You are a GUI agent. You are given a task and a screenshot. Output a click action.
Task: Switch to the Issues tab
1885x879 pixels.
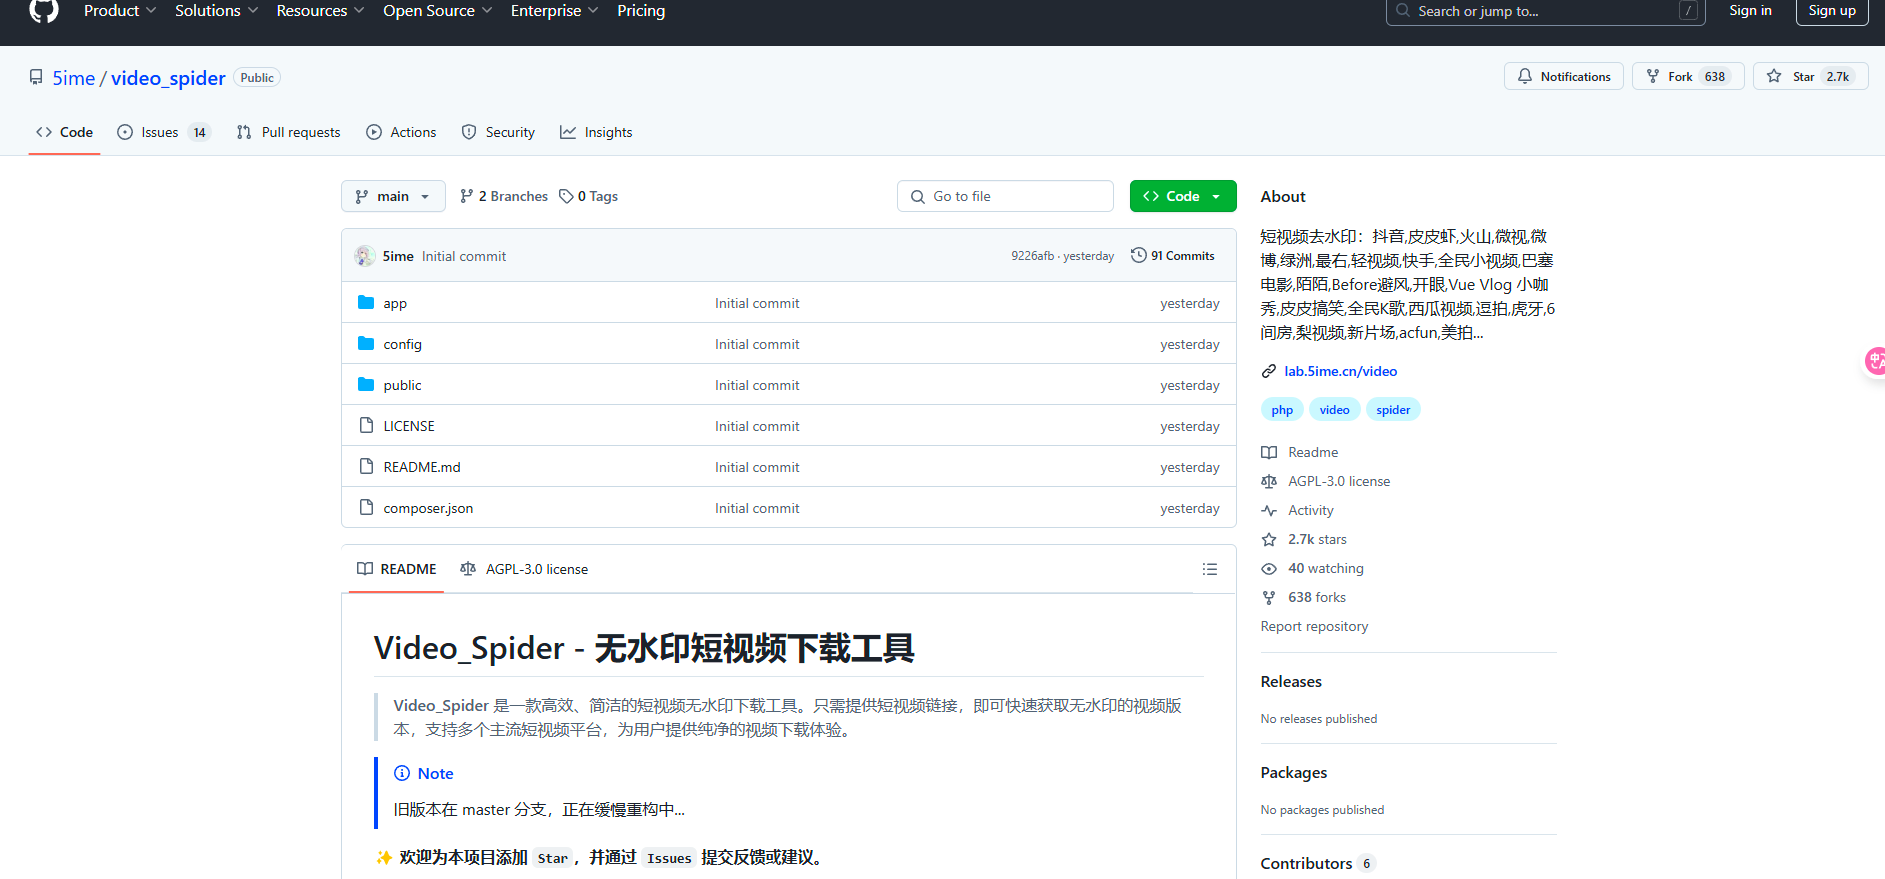click(163, 132)
